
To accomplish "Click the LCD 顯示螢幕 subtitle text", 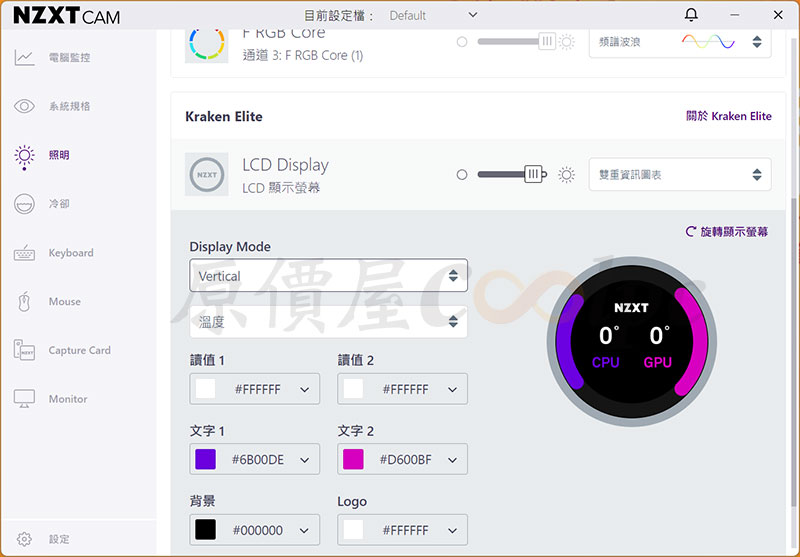I will coord(281,188).
